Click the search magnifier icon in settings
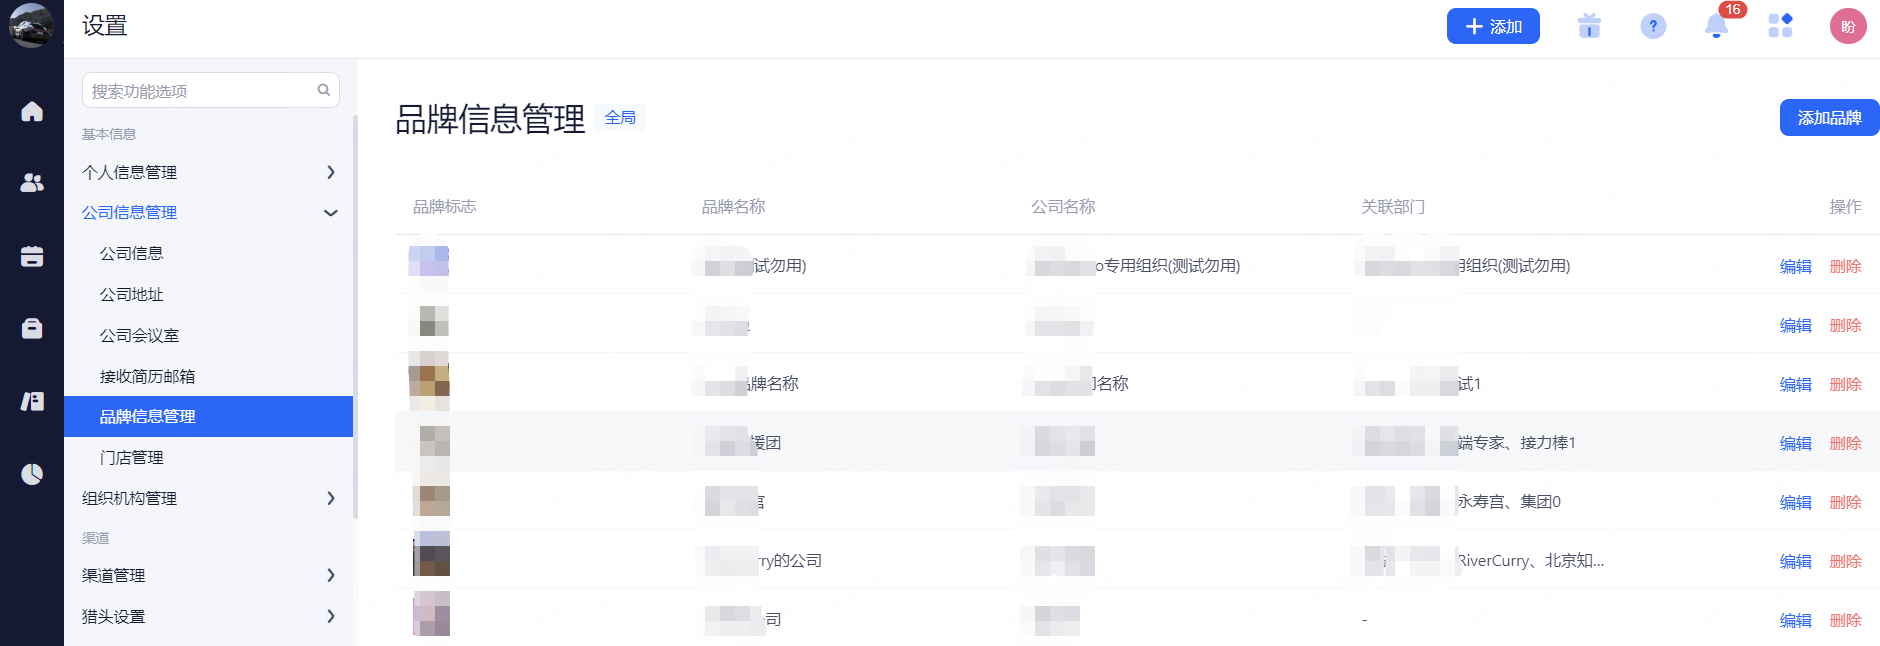Screen dimensions: 1880x646 click(x=323, y=90)
